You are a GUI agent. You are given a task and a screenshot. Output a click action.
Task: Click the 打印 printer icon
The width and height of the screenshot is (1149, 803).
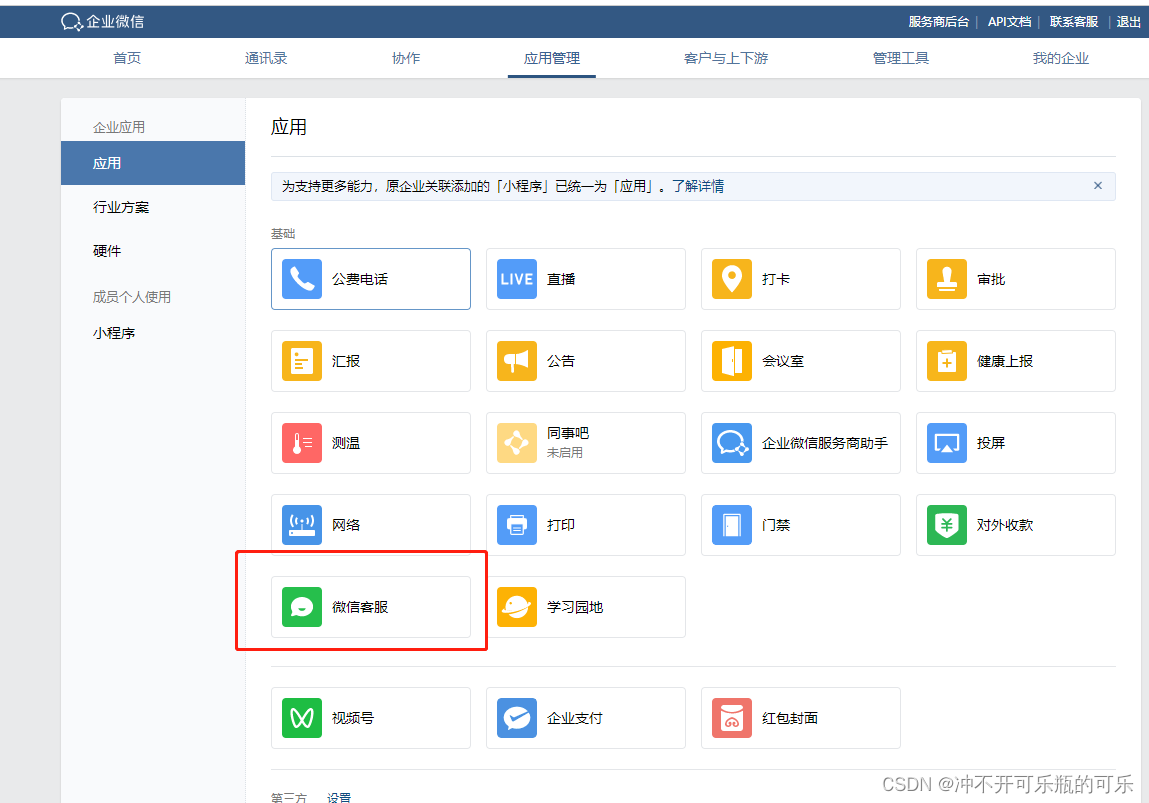(517, 525)
